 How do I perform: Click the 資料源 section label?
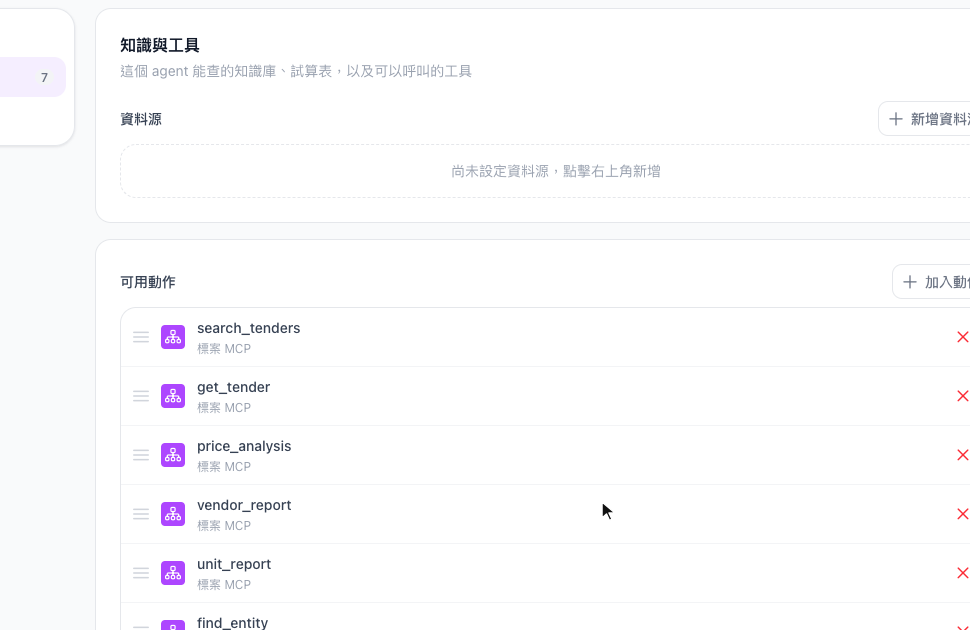coord(141,119)
